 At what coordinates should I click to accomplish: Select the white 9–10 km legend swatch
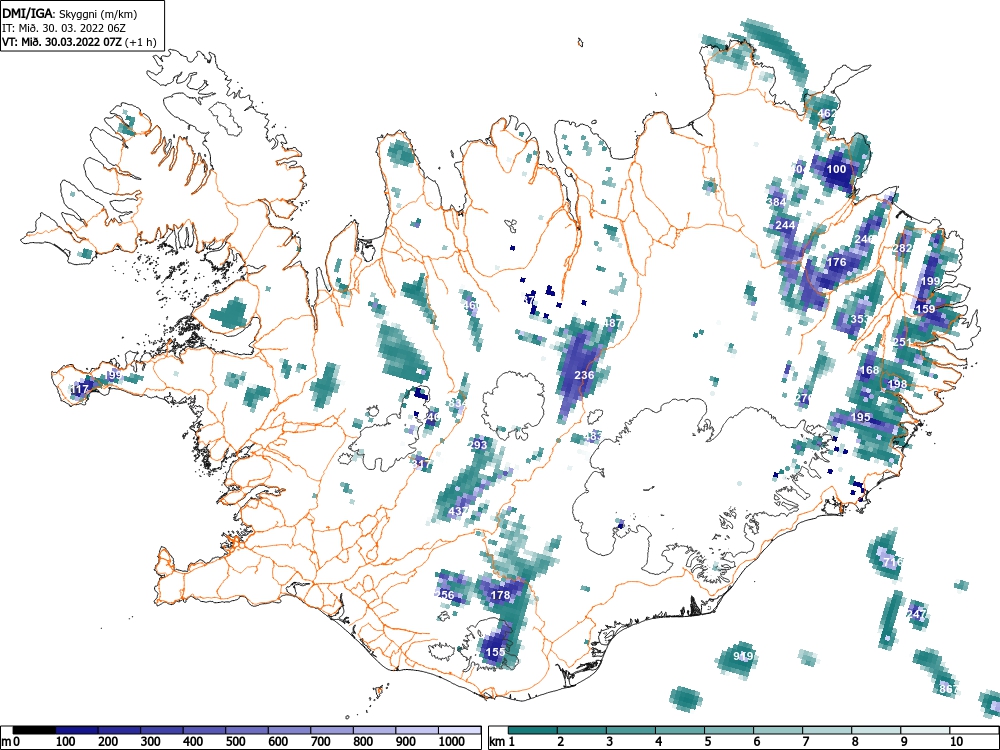click(x=925, y=730)
